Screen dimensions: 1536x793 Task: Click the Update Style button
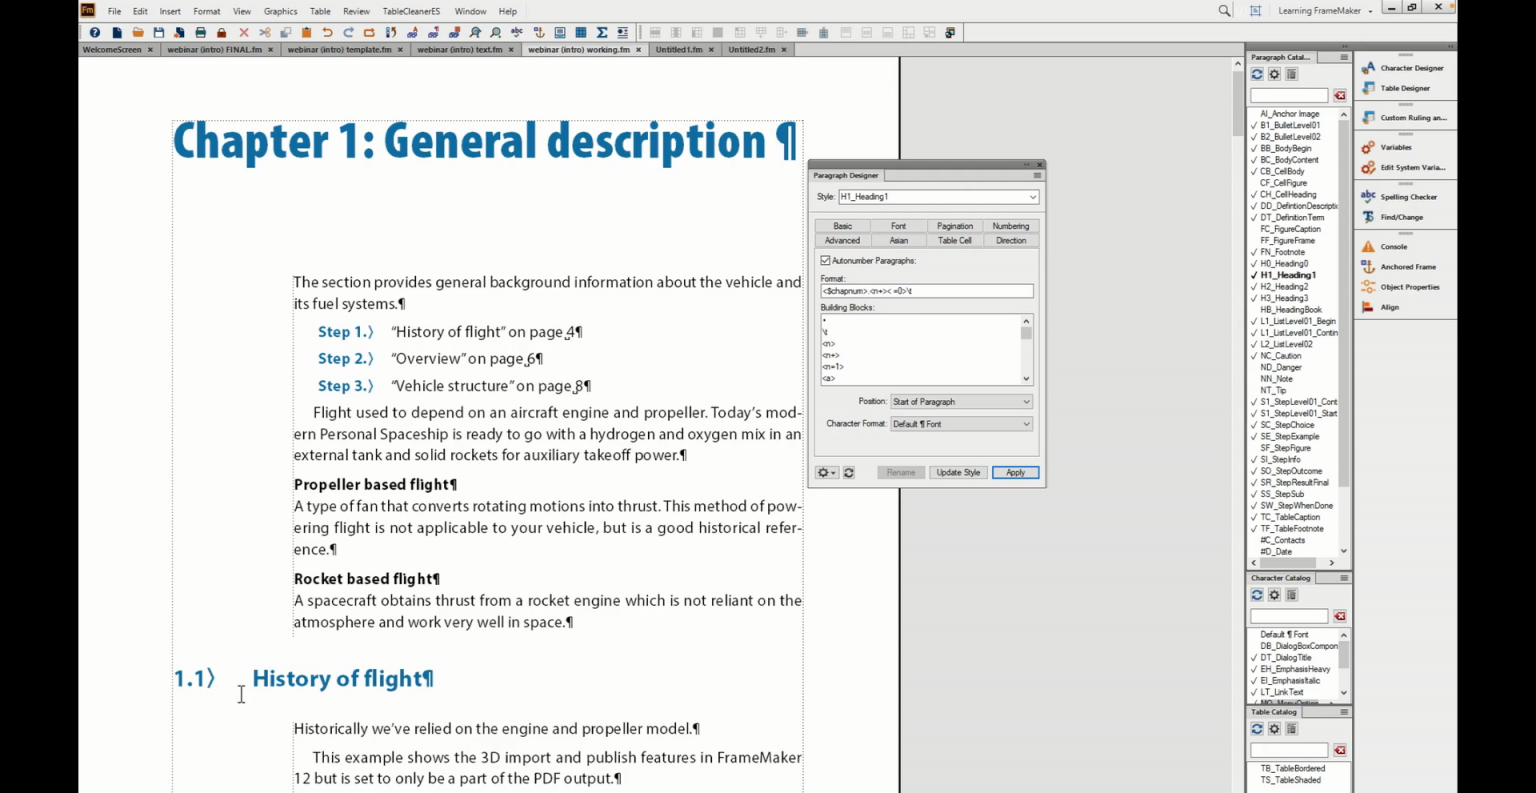(957, 472)
